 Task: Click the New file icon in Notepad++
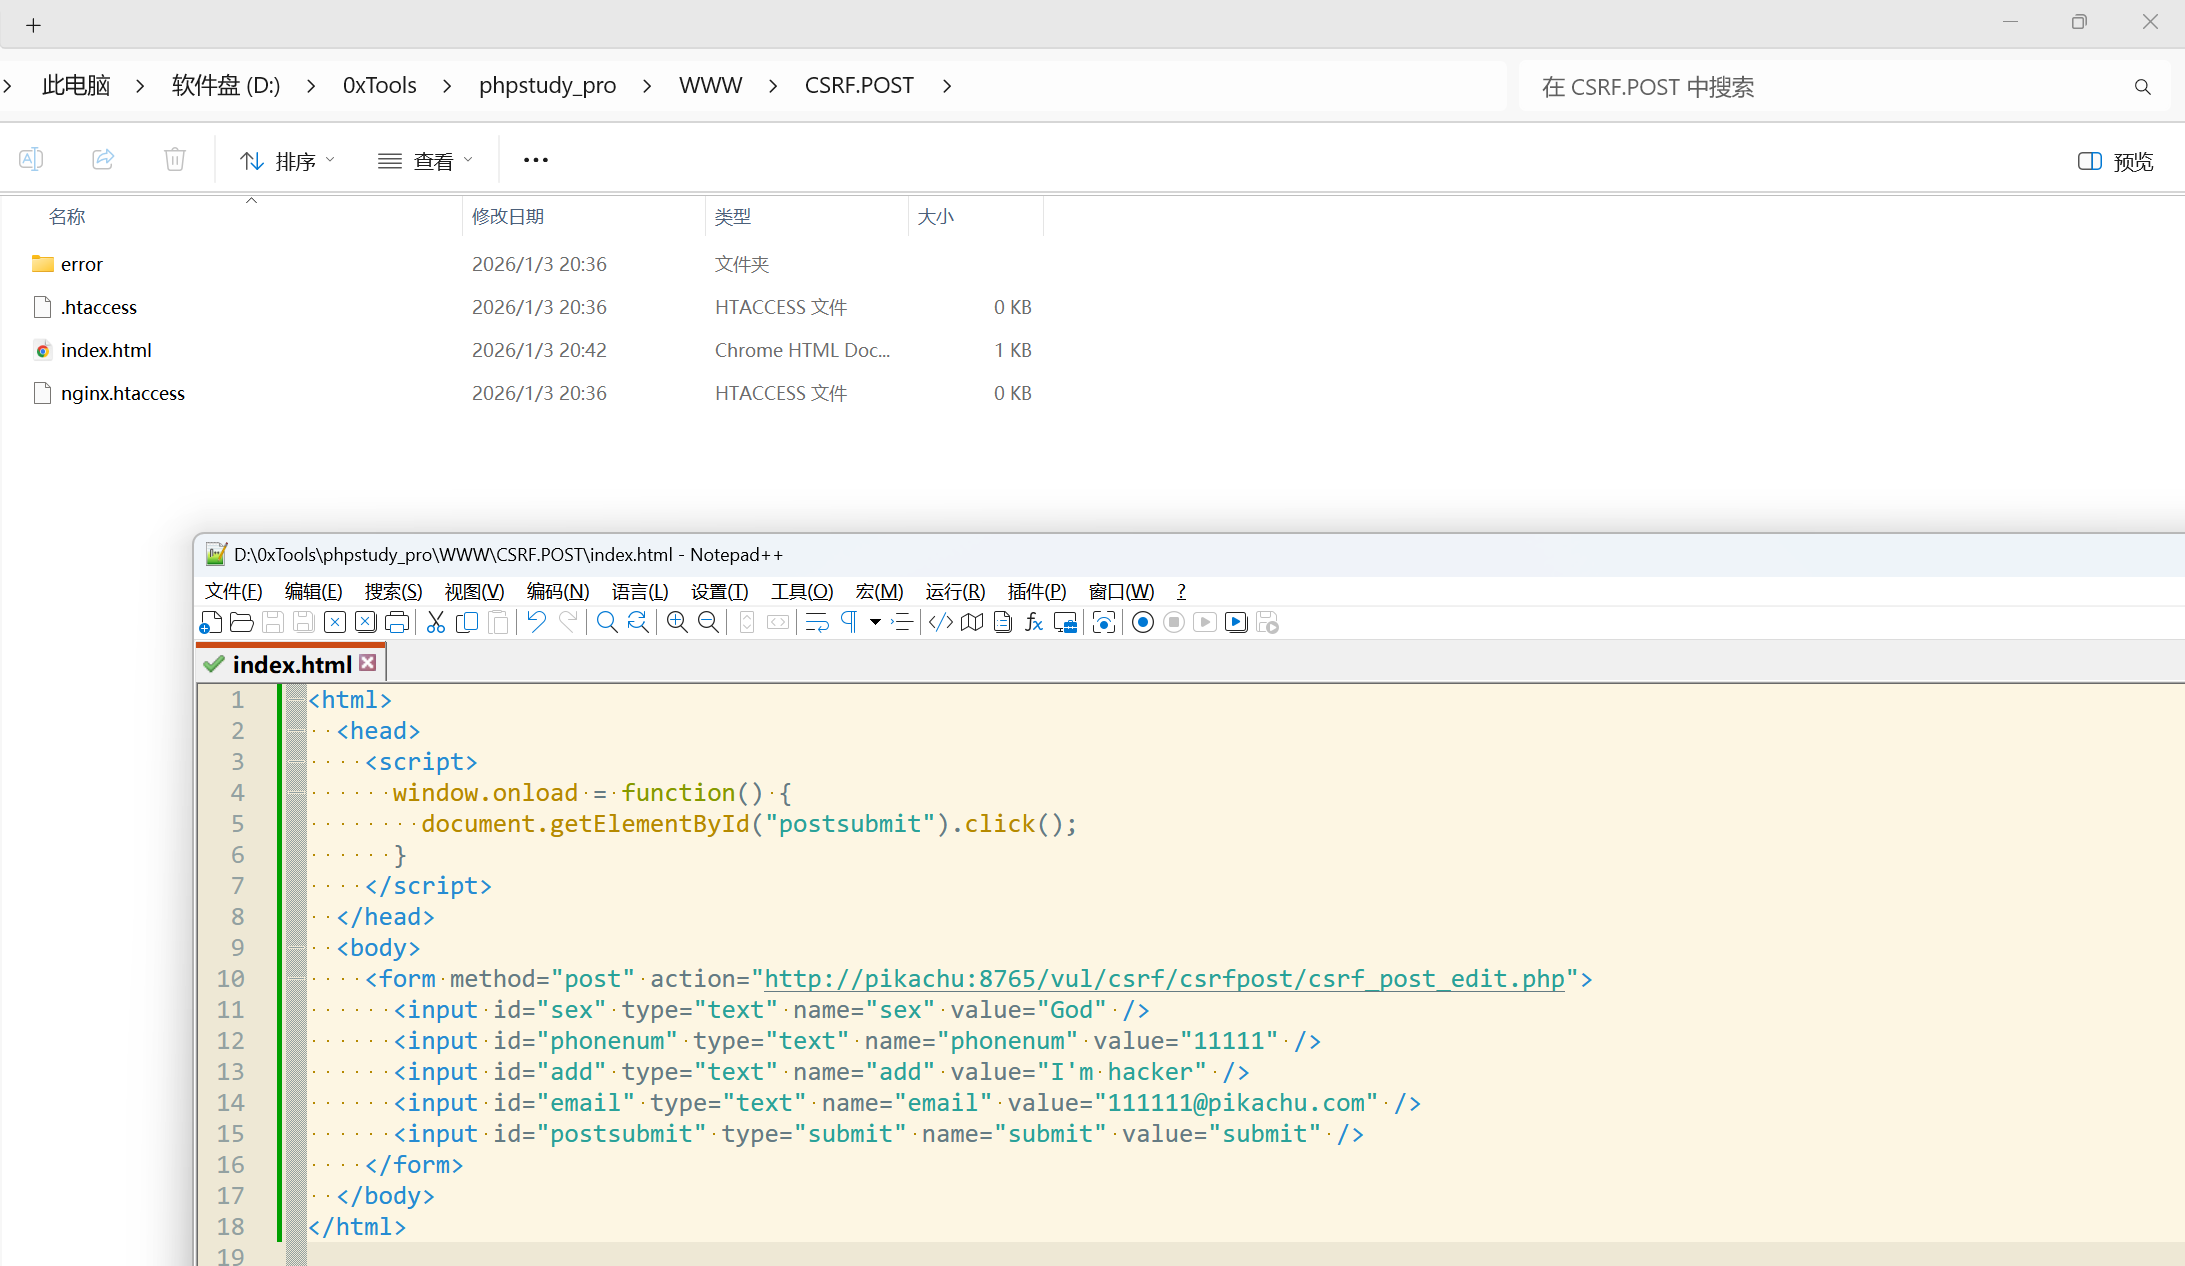pyautogui.click(x=211, y=623)
